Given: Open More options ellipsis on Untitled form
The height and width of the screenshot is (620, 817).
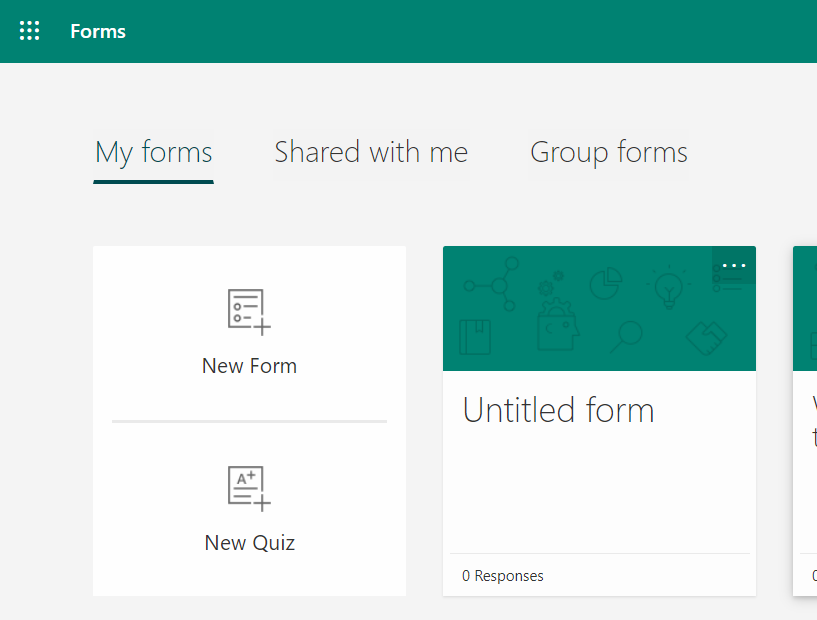Looking at the screenshot, I should click(734, 266).
